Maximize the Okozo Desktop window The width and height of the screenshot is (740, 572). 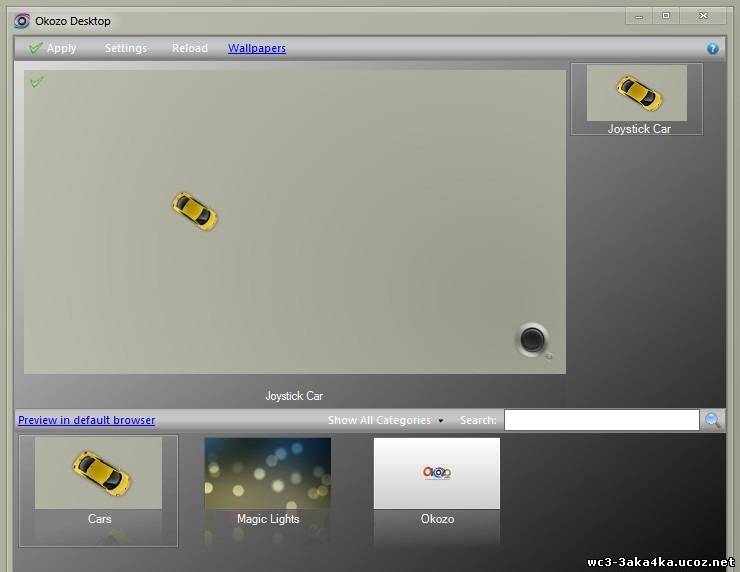666,16
